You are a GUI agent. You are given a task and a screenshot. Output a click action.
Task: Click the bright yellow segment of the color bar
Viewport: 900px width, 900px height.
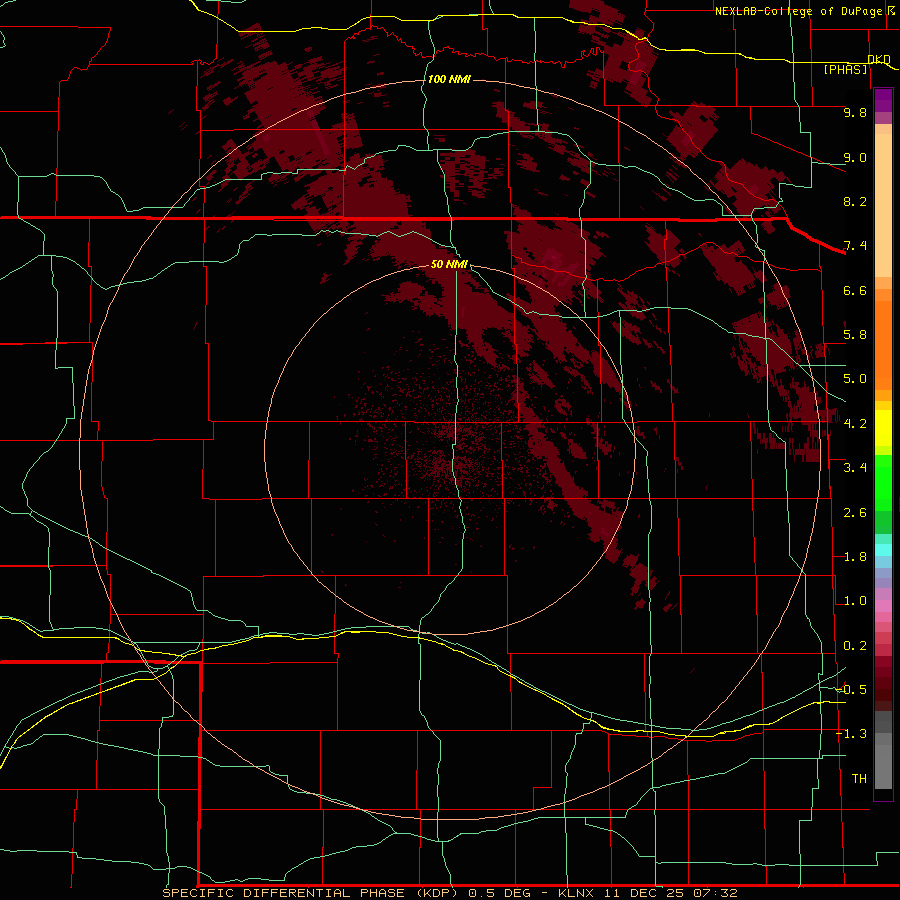883,428
